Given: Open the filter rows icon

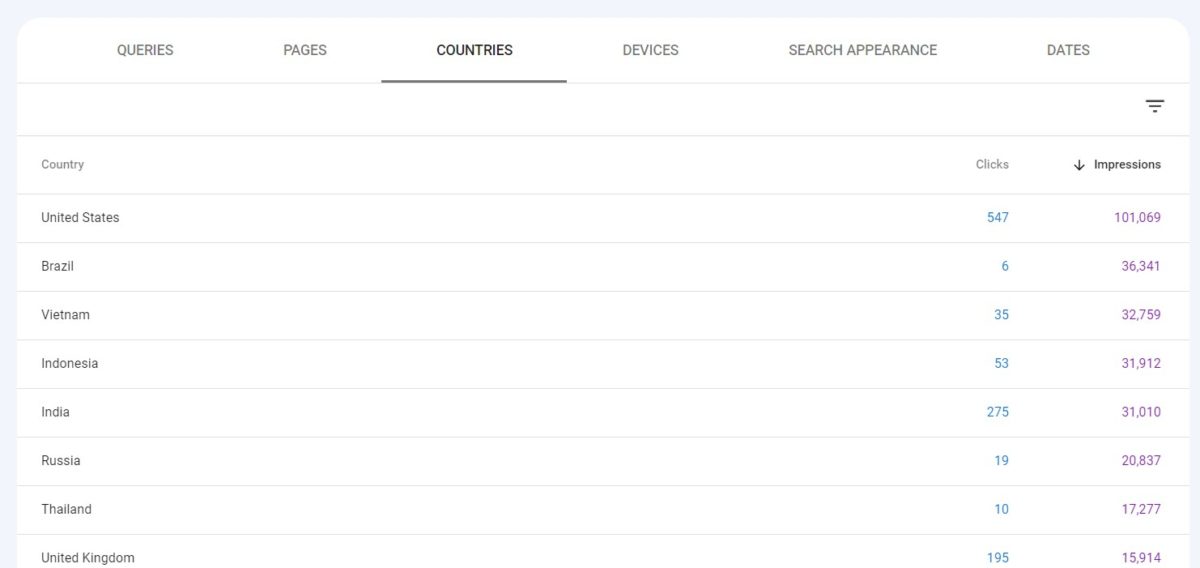Looking at the screenshot, I should [1155, 106].
